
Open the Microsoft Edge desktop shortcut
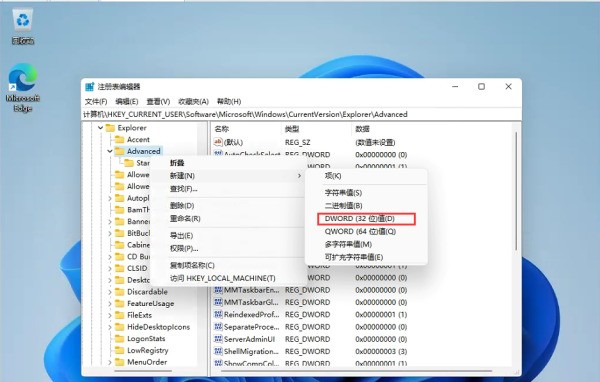(23, 88)
